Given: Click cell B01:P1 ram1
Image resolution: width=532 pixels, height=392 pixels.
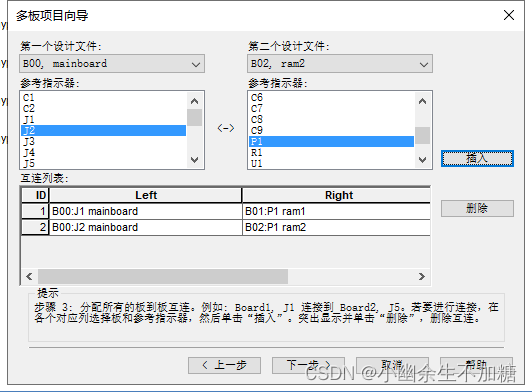Looking at the screenshot, I should 337,211.
